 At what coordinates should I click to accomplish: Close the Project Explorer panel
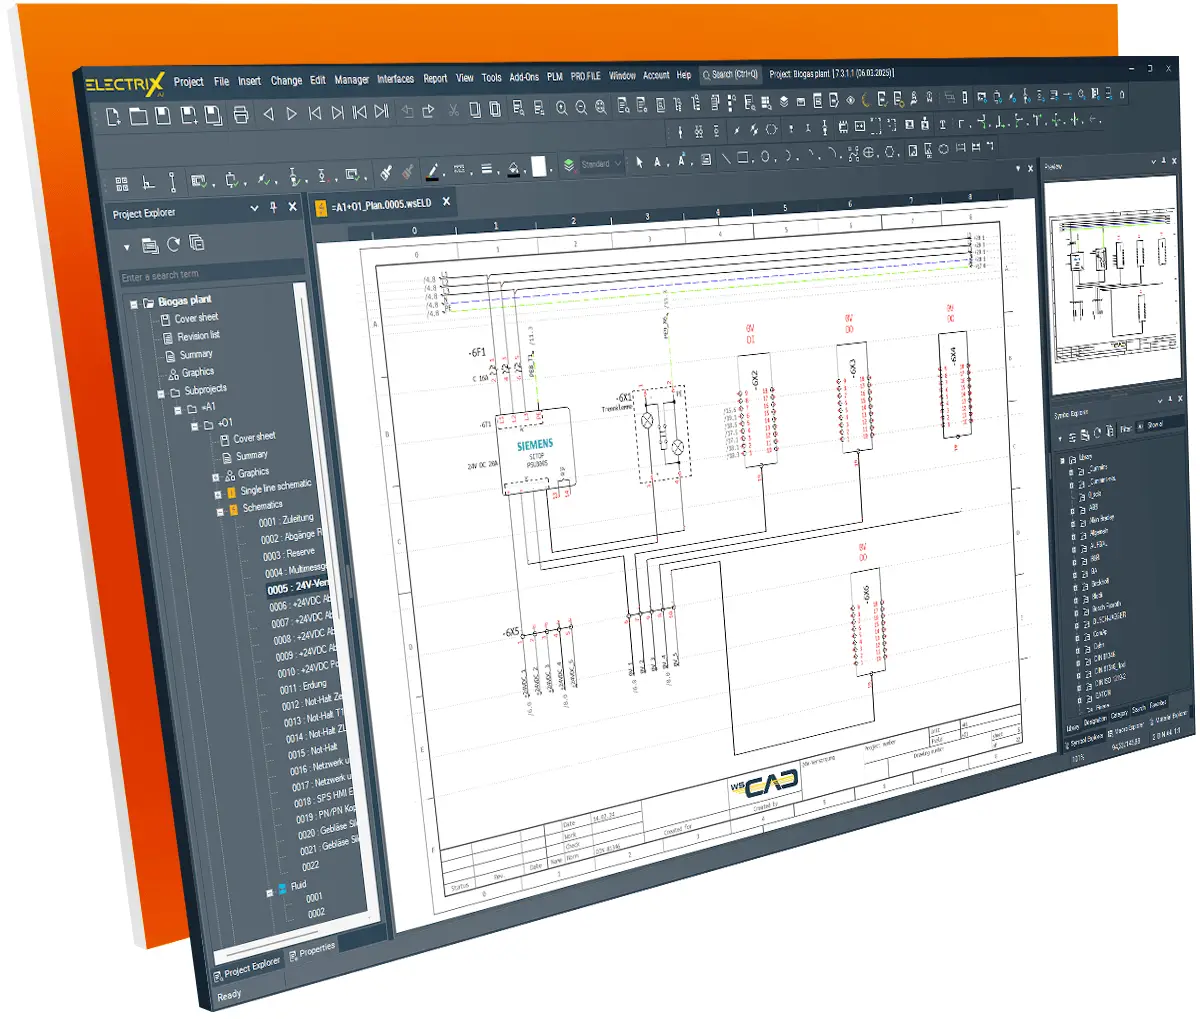(x=292, y=206)
